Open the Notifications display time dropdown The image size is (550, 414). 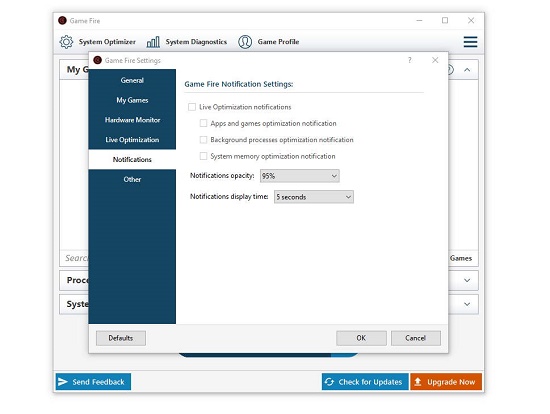[314, 197]
